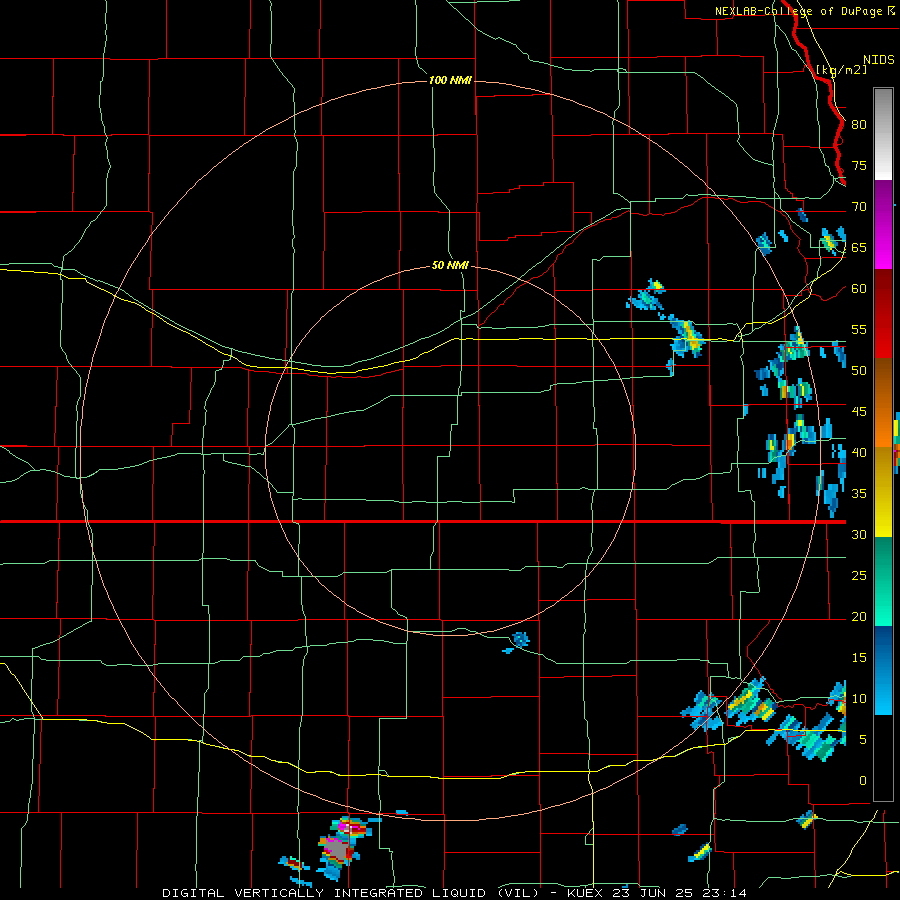Select the orange-brown segment of the color bar
The width and height of the screenshot is (900, 900).
pyautogui.click(x=883, y=403)
